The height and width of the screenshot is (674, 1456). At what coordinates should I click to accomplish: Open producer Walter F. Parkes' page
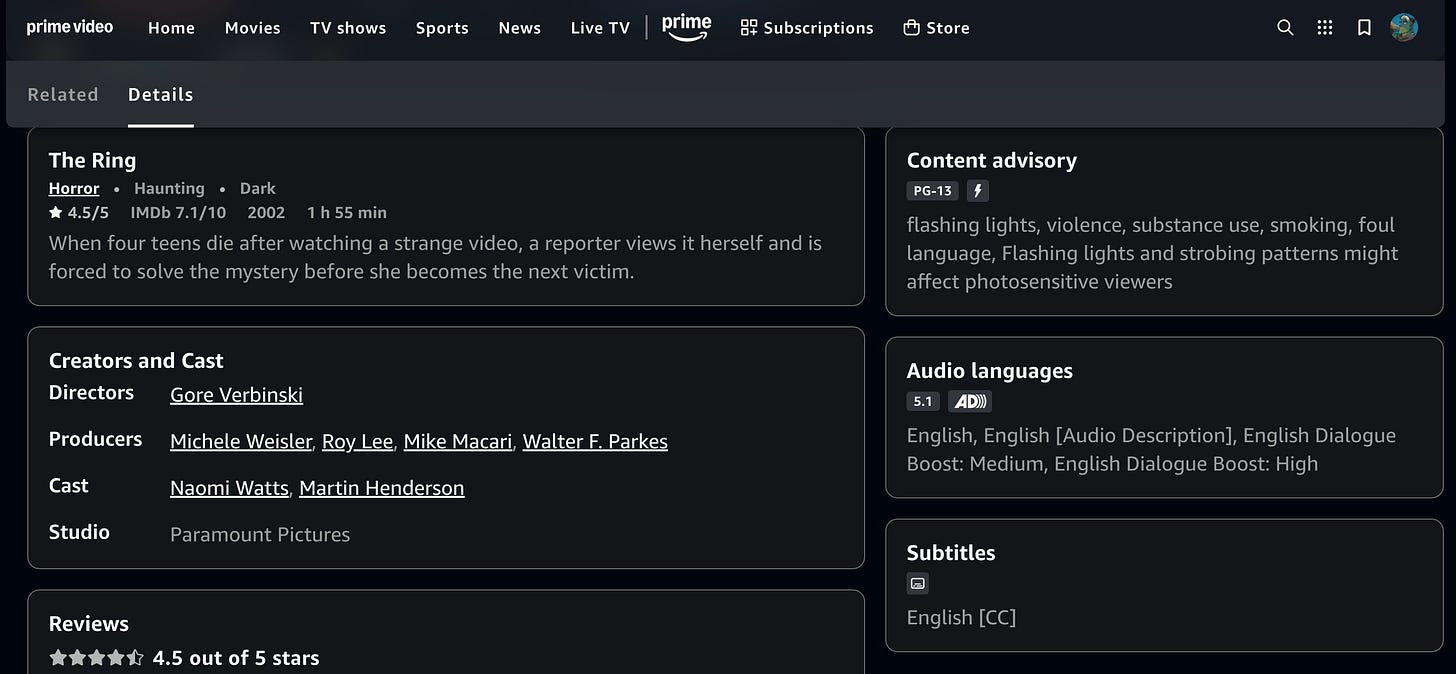point(595,441)
